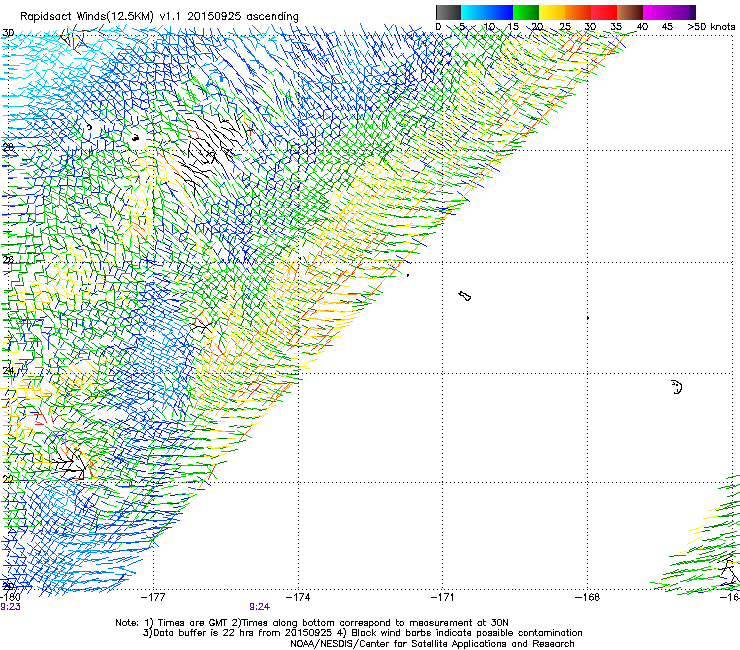Click the '25' legend scale label
Screen dimensions: 740x650
[564, 27]
